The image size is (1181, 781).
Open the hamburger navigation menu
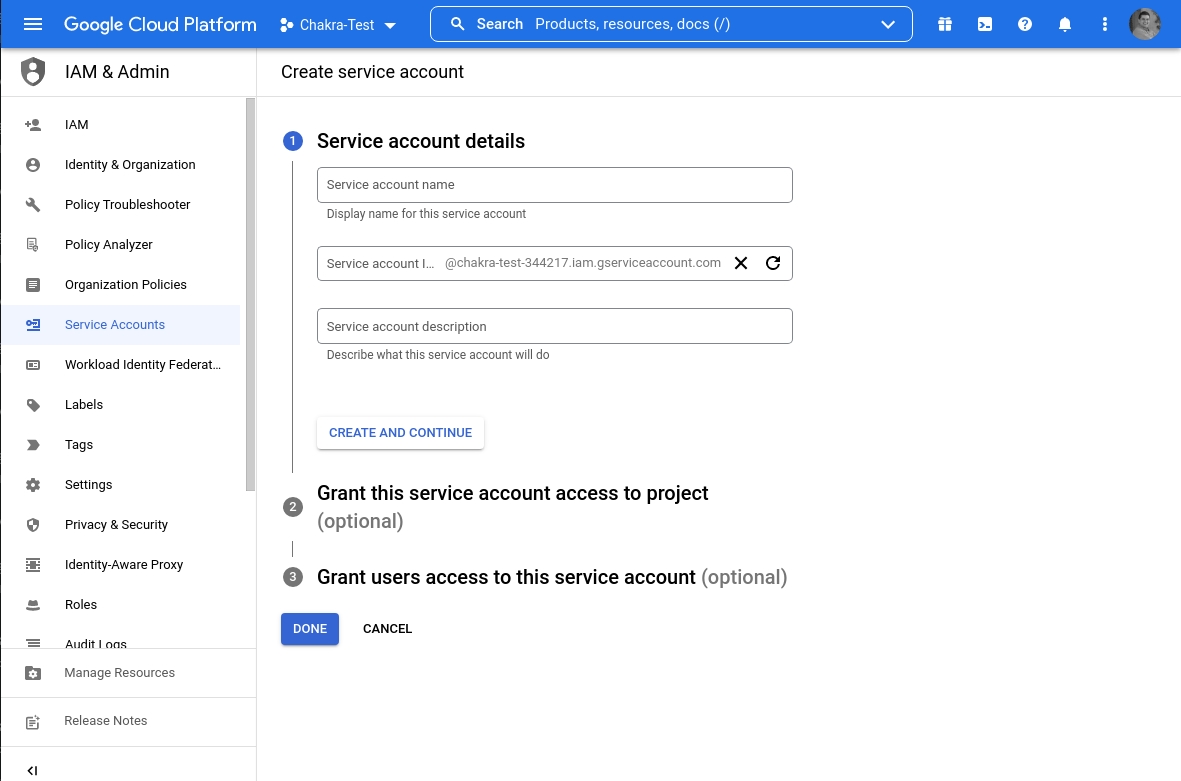[33, 24]
